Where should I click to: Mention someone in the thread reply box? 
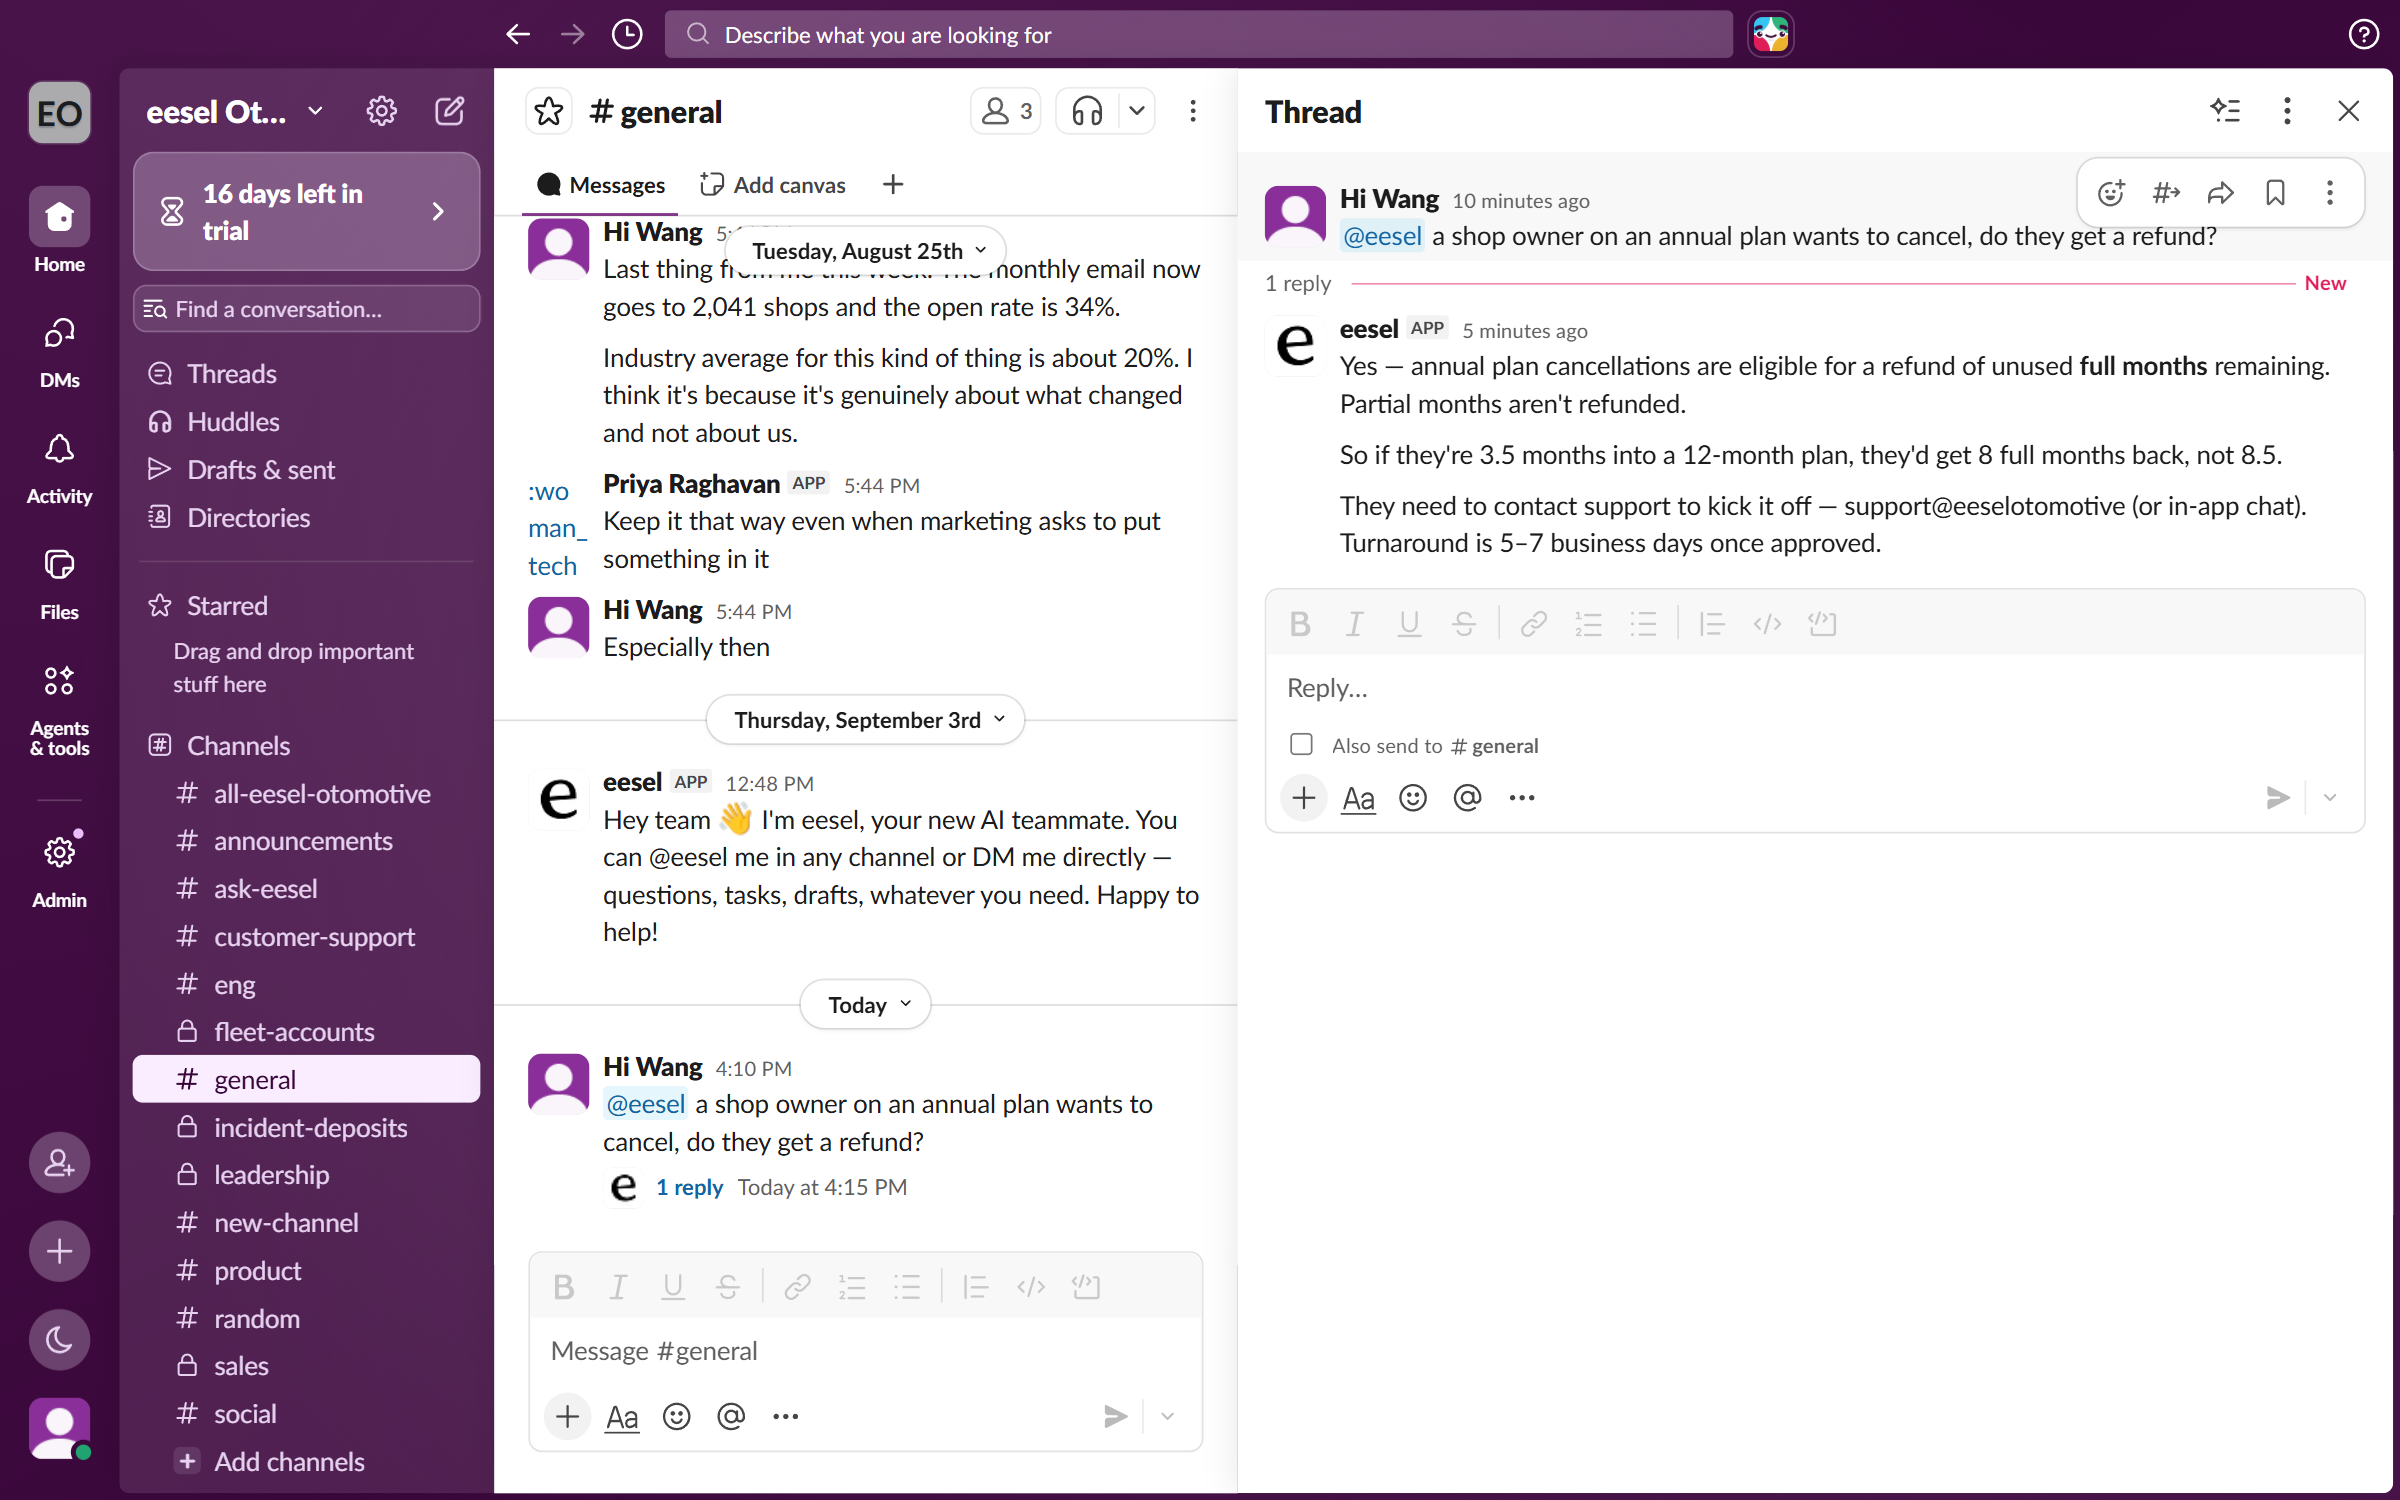tap(1467, 798)
